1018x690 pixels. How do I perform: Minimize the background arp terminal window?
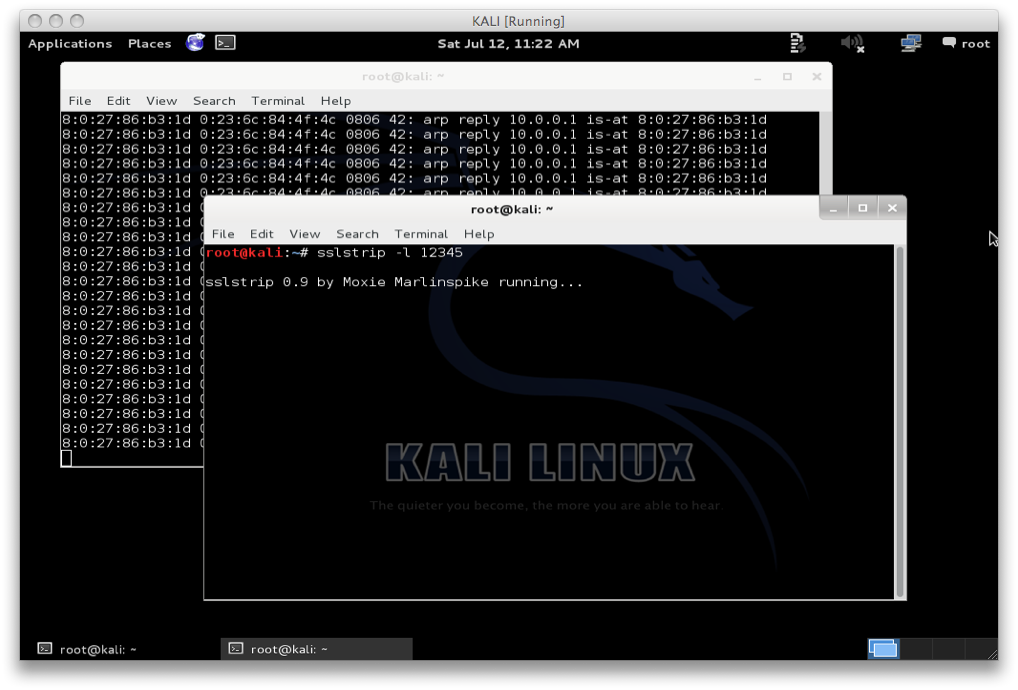pos(758,77)
